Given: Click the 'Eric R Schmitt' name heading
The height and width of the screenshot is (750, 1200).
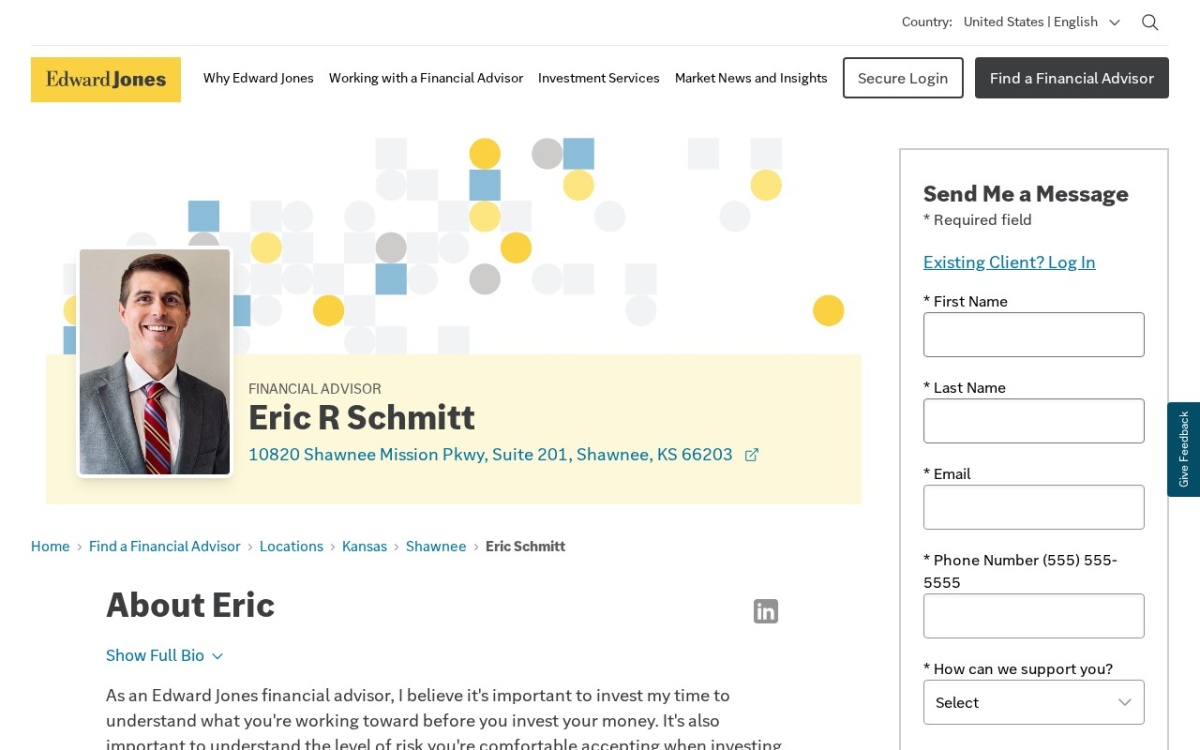Looking at the screenshot, I should click(x=362, y=417).
